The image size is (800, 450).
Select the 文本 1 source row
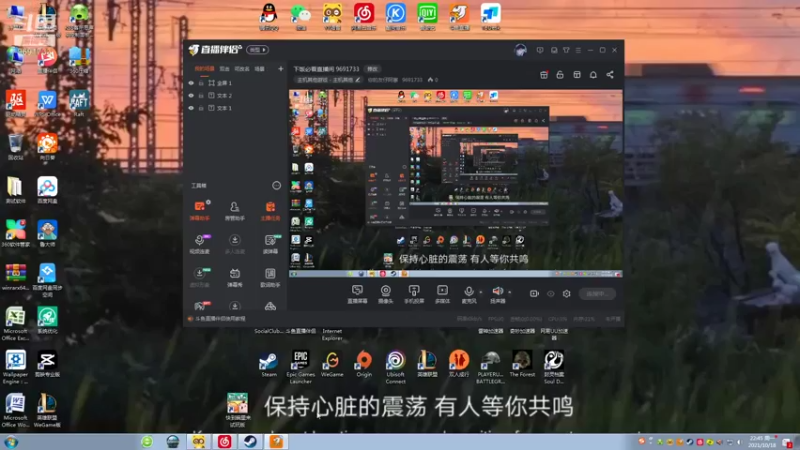point(235,108)
